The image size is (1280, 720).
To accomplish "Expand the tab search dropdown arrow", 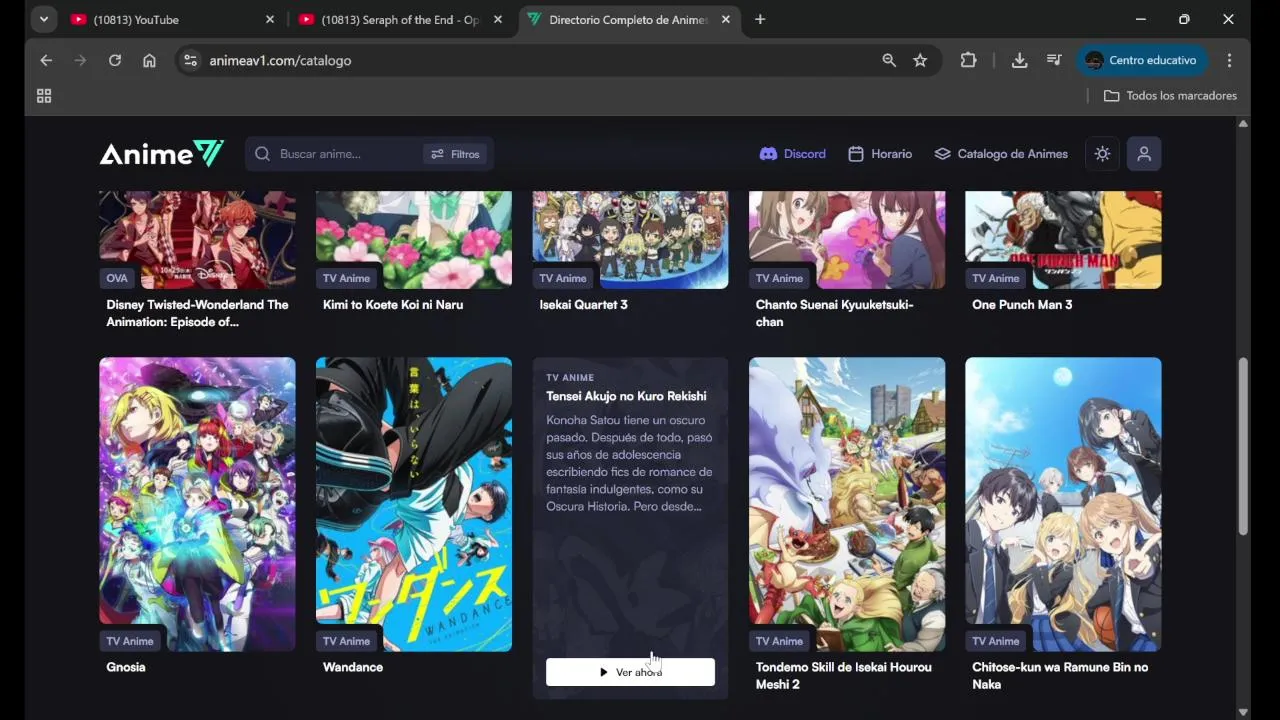I will point(43,19).
